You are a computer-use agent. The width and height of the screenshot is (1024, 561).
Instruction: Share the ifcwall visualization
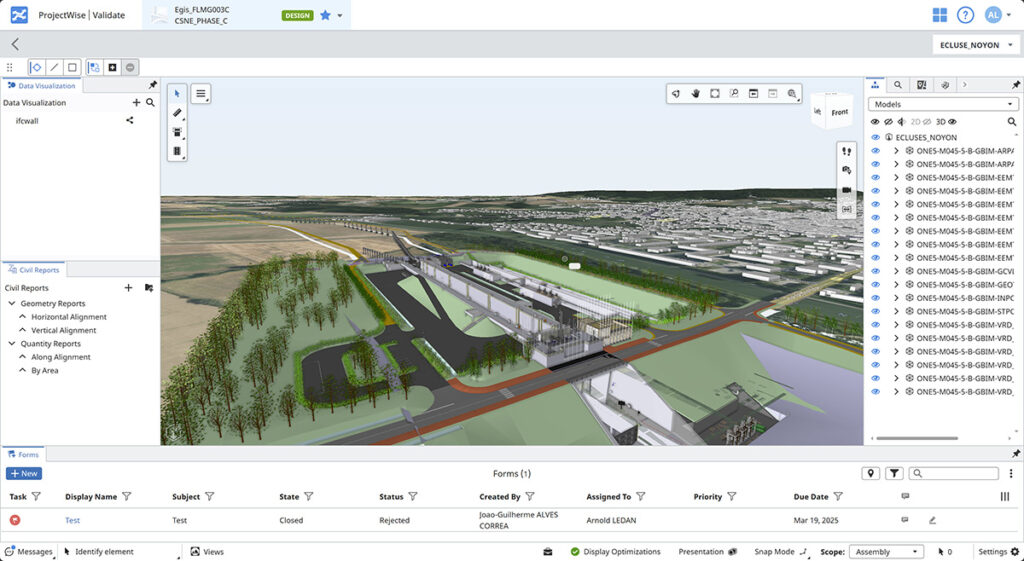point(129,120)
